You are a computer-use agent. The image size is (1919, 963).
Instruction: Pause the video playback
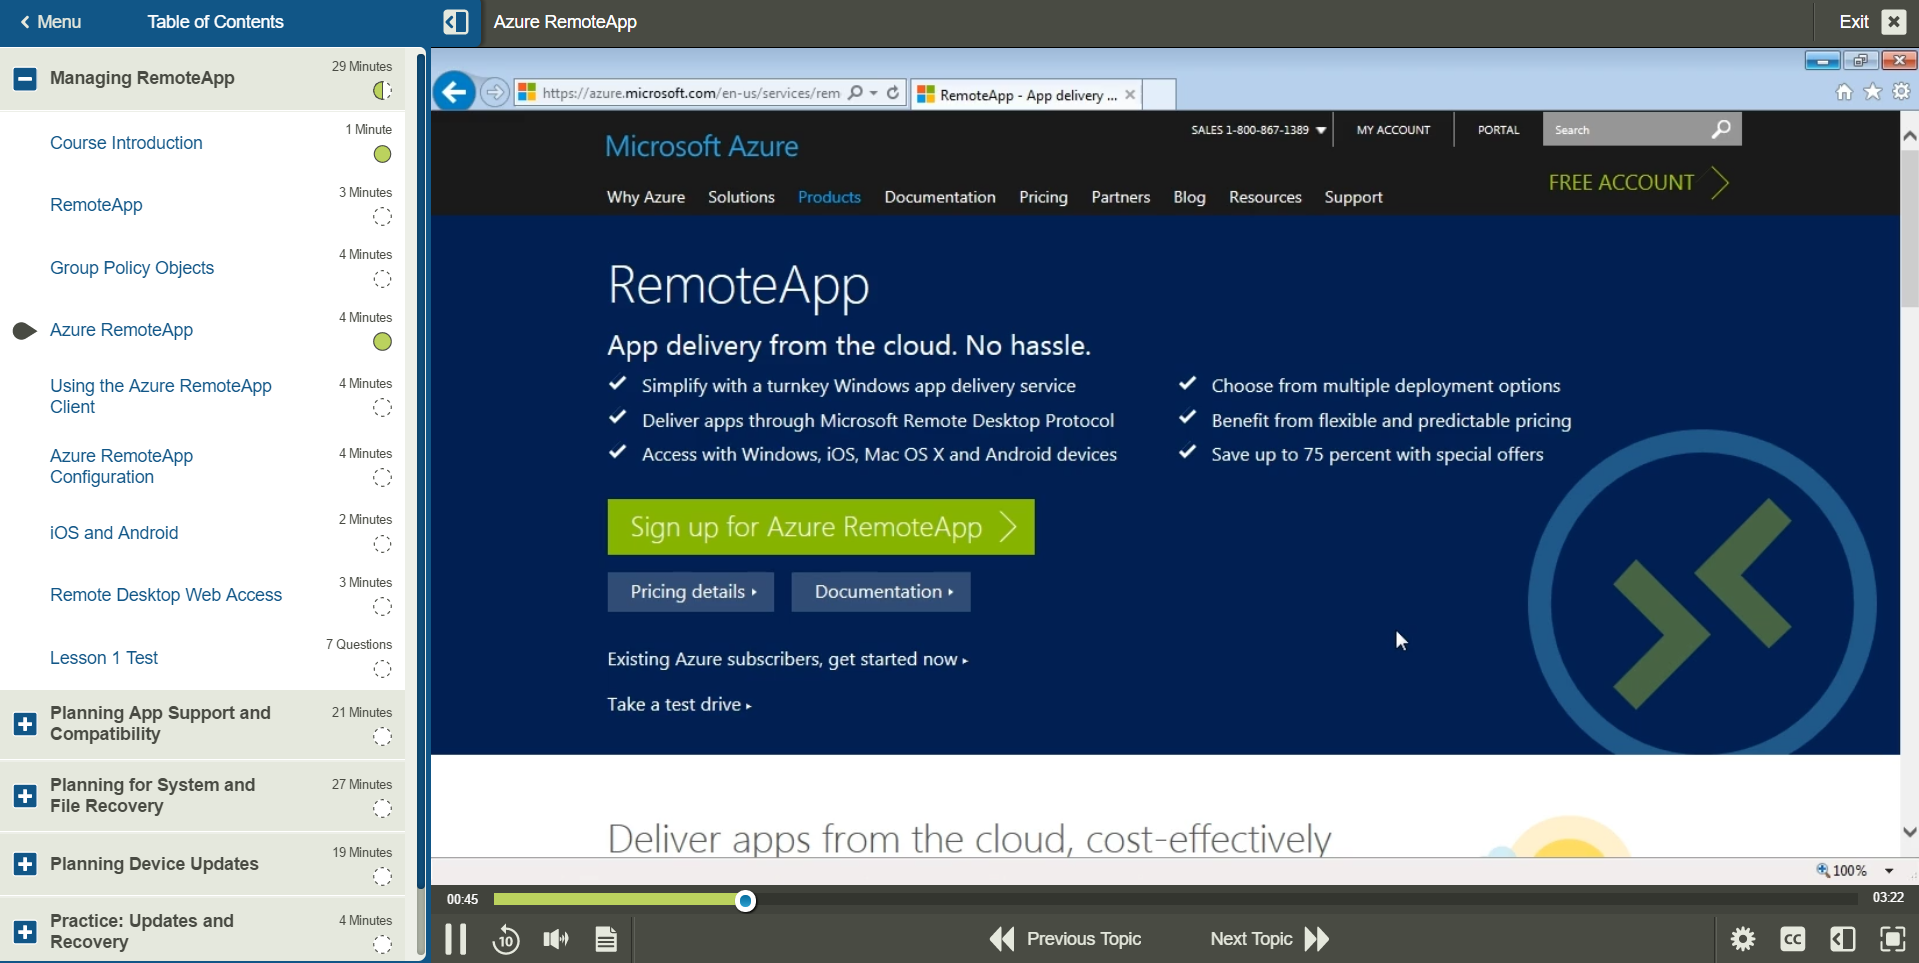(x=455, y=939)
